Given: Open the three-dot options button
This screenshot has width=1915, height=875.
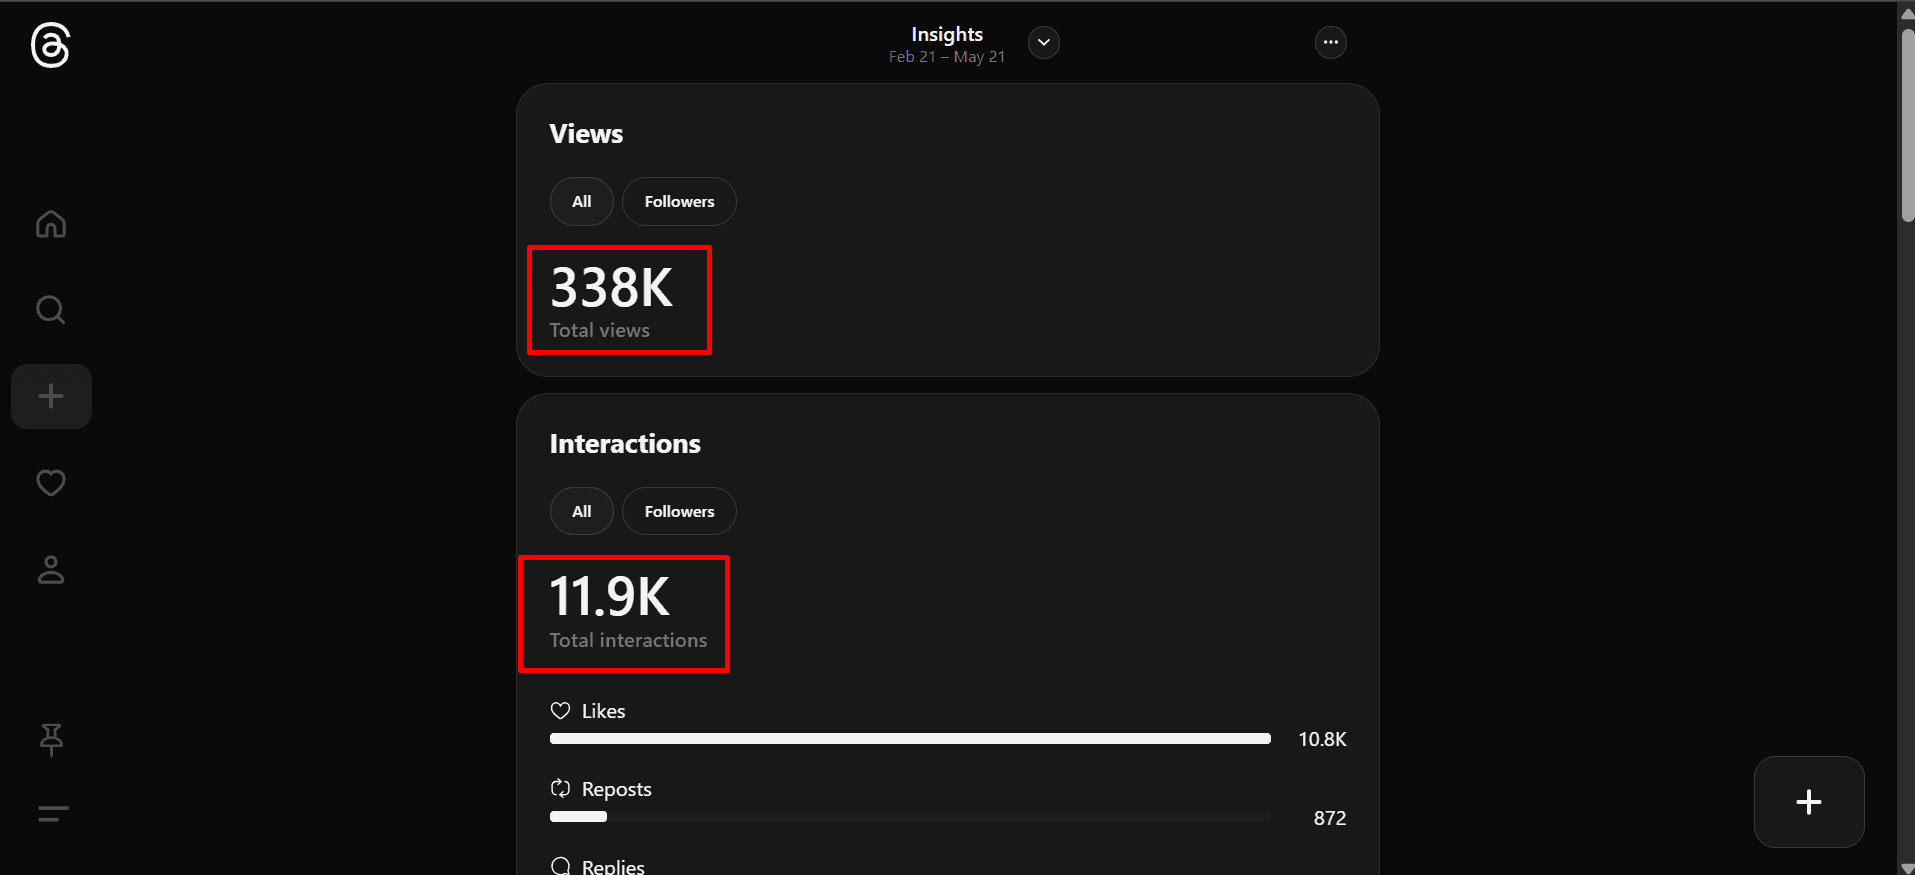Looking at the screenshot, I should (x=1330, y=42).
